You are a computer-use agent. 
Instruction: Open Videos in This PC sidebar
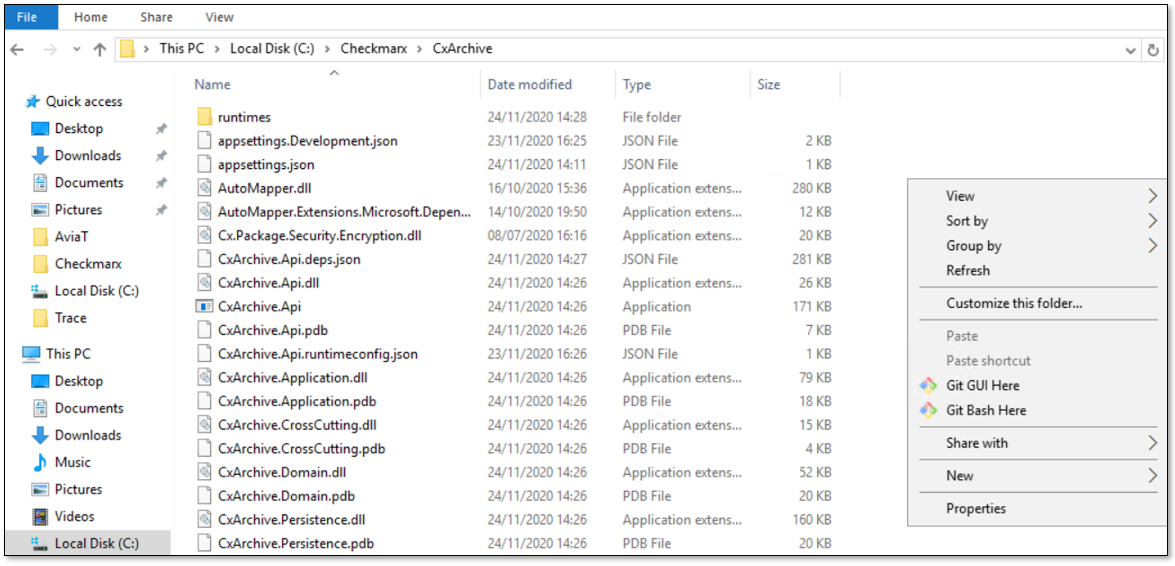74,517
